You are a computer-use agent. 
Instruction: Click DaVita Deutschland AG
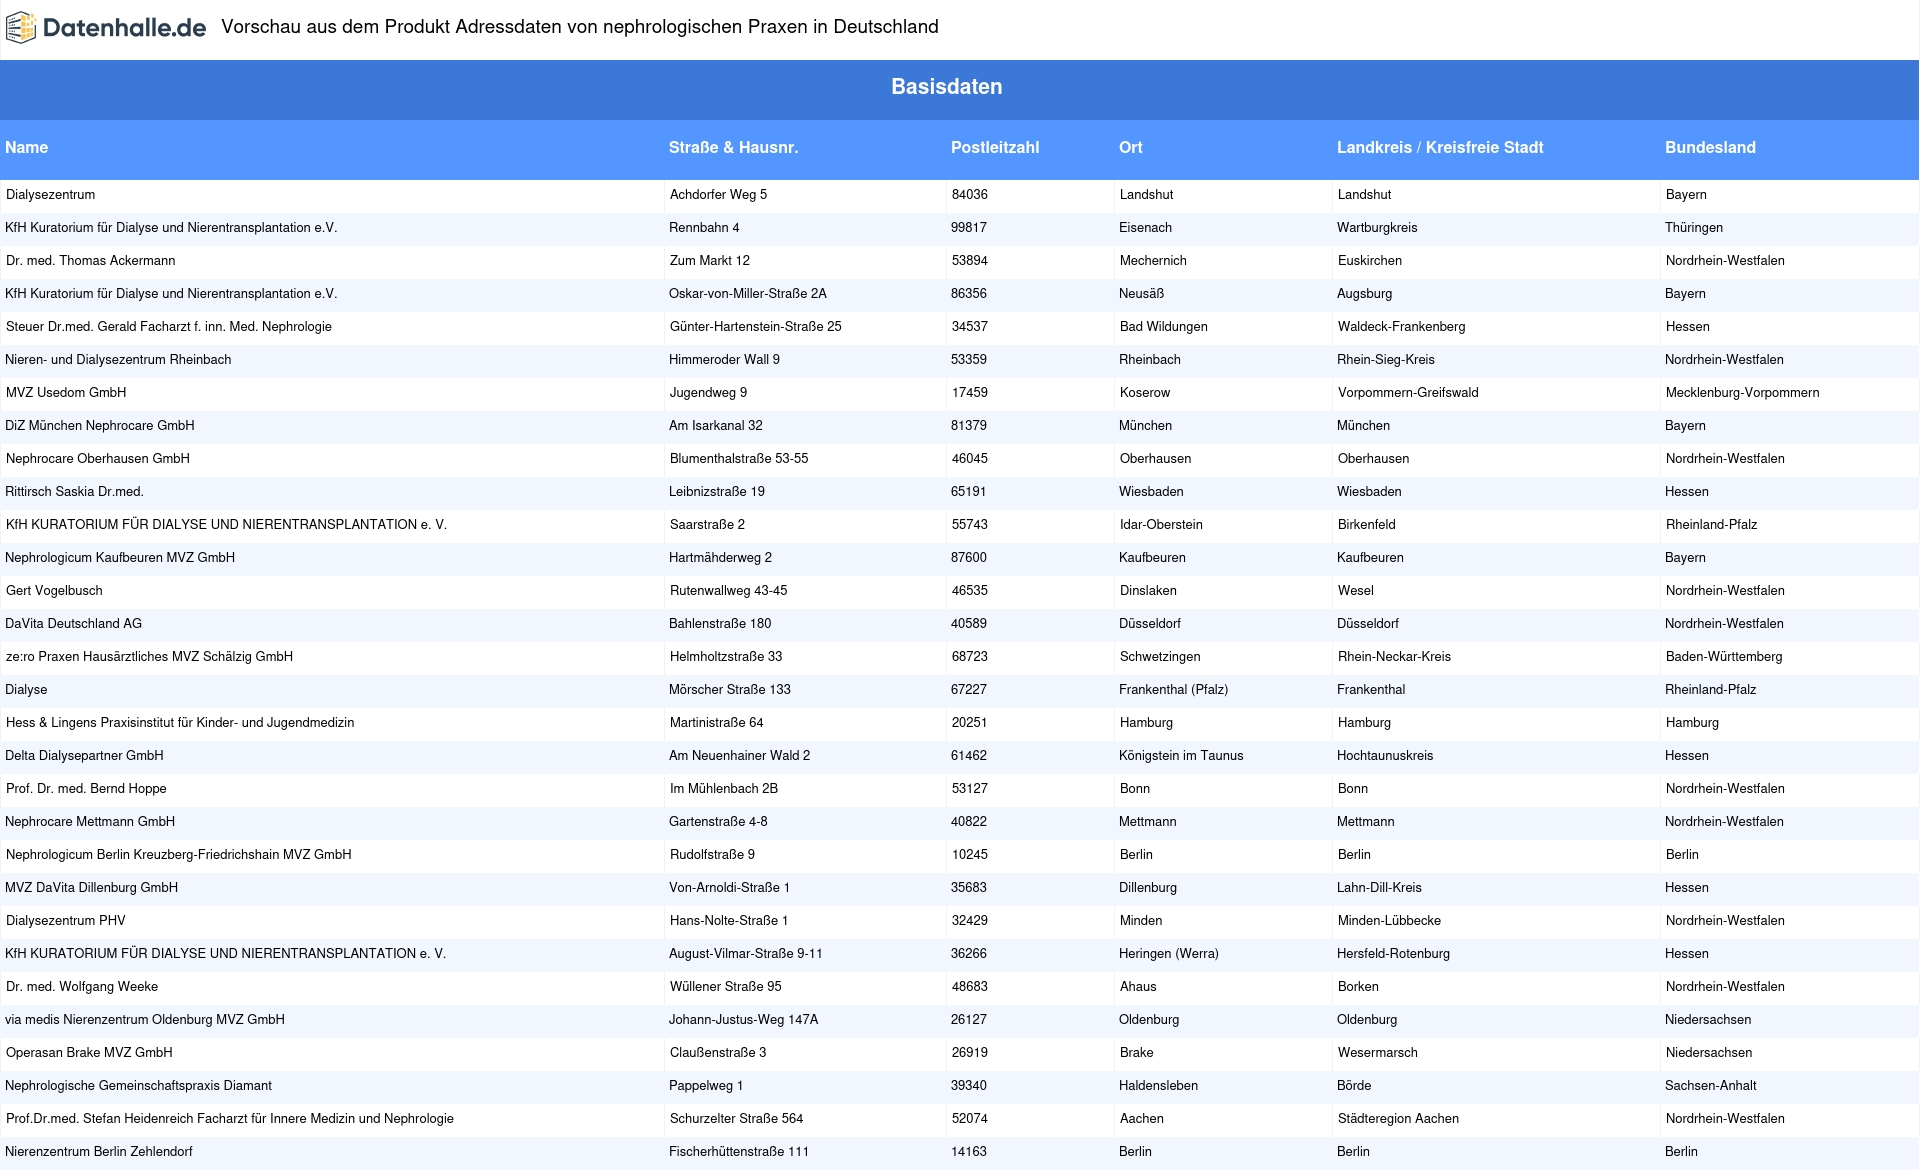coord(74,624)
